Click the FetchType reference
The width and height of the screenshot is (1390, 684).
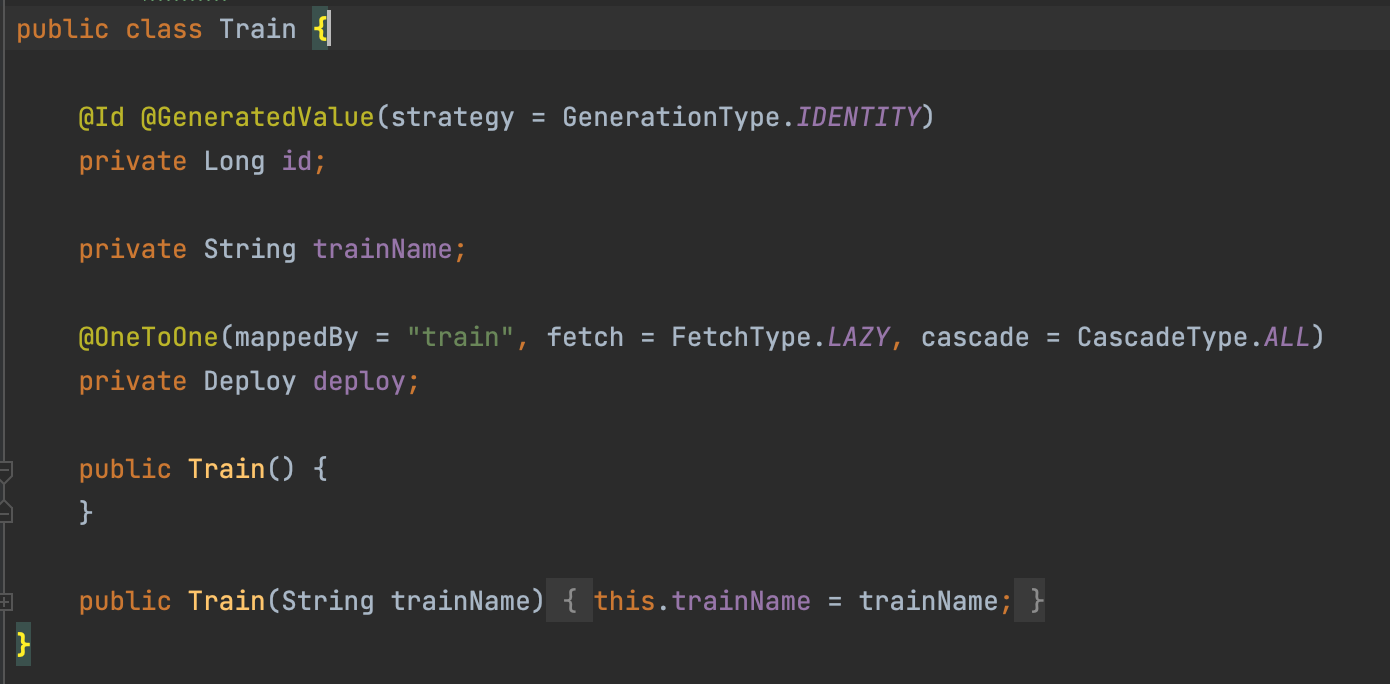coord(741,337)
